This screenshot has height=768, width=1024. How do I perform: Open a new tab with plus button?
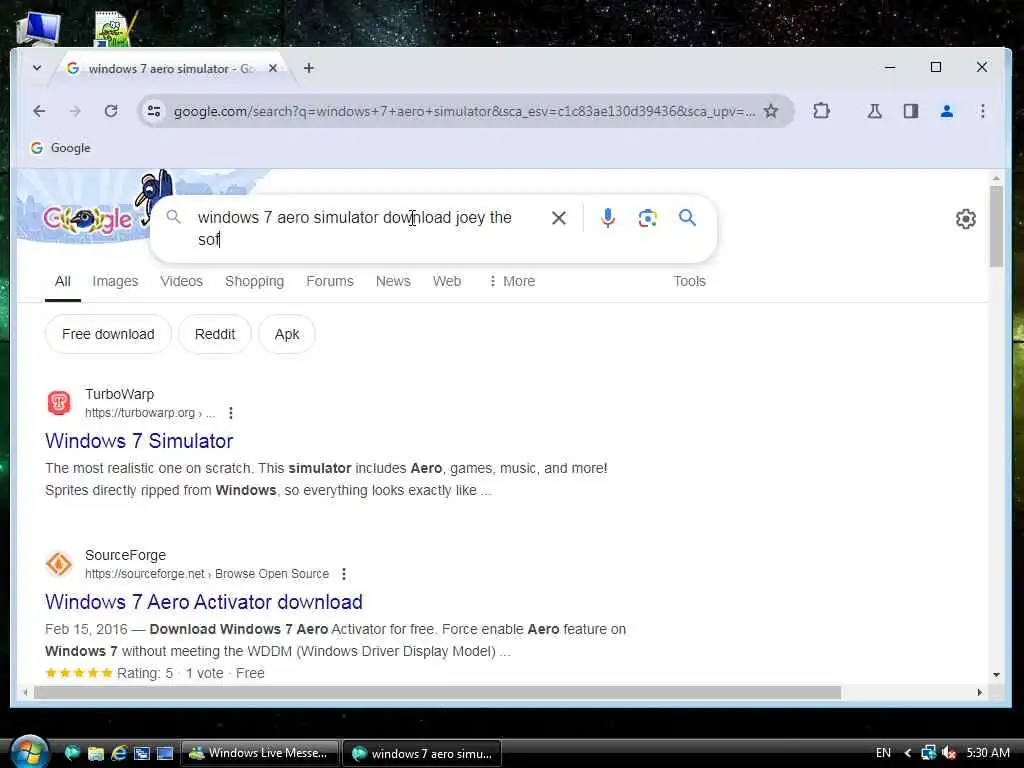point(309,68)
